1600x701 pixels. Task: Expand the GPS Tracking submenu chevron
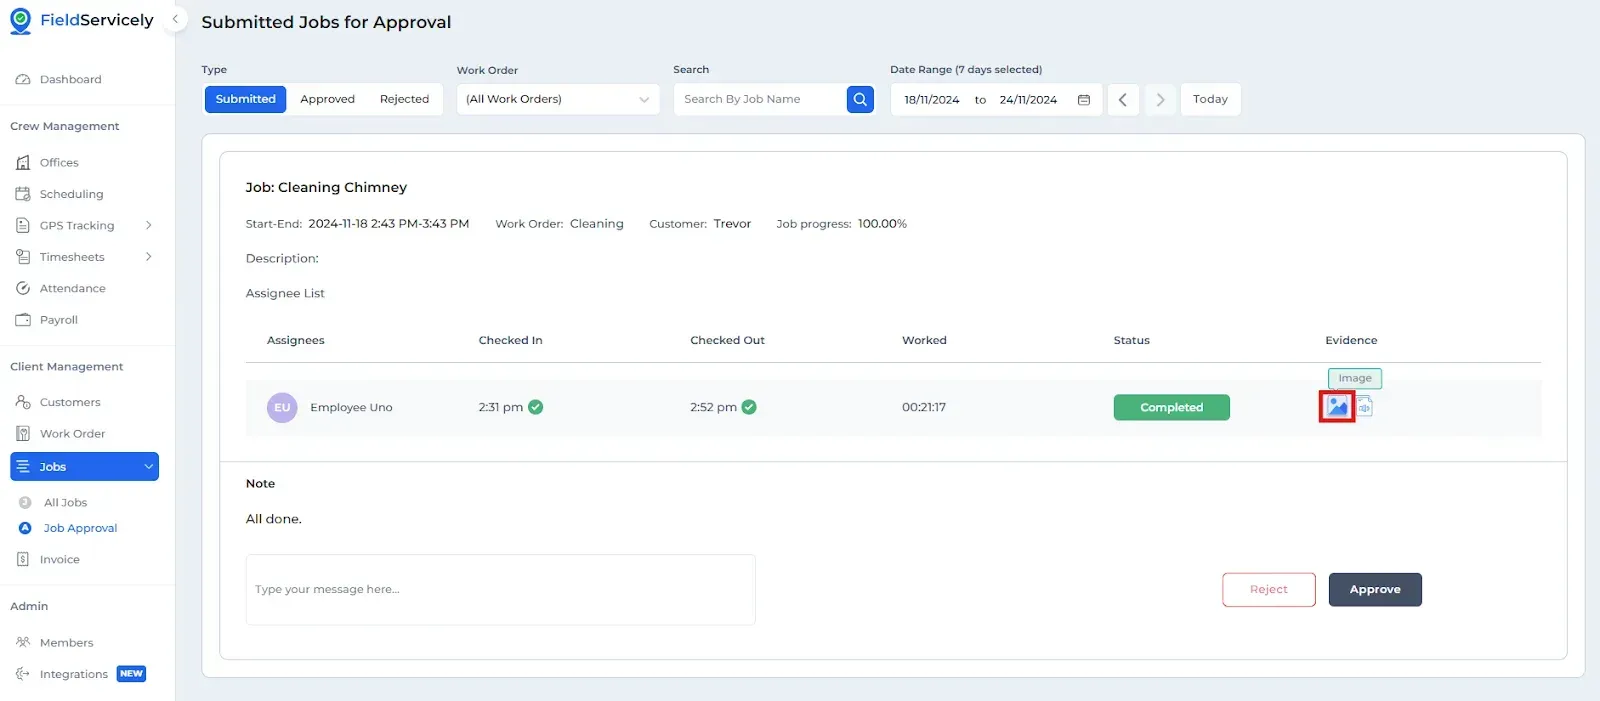(148, 226)
